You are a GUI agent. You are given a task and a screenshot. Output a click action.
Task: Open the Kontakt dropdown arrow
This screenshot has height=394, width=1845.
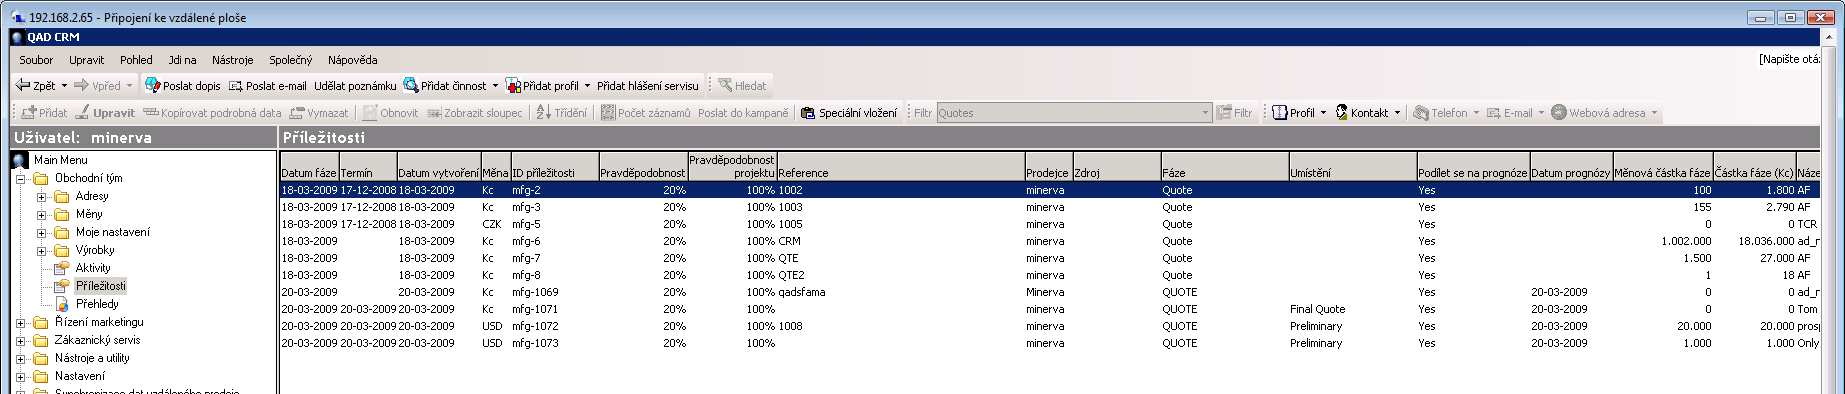tap(1397, 113)
